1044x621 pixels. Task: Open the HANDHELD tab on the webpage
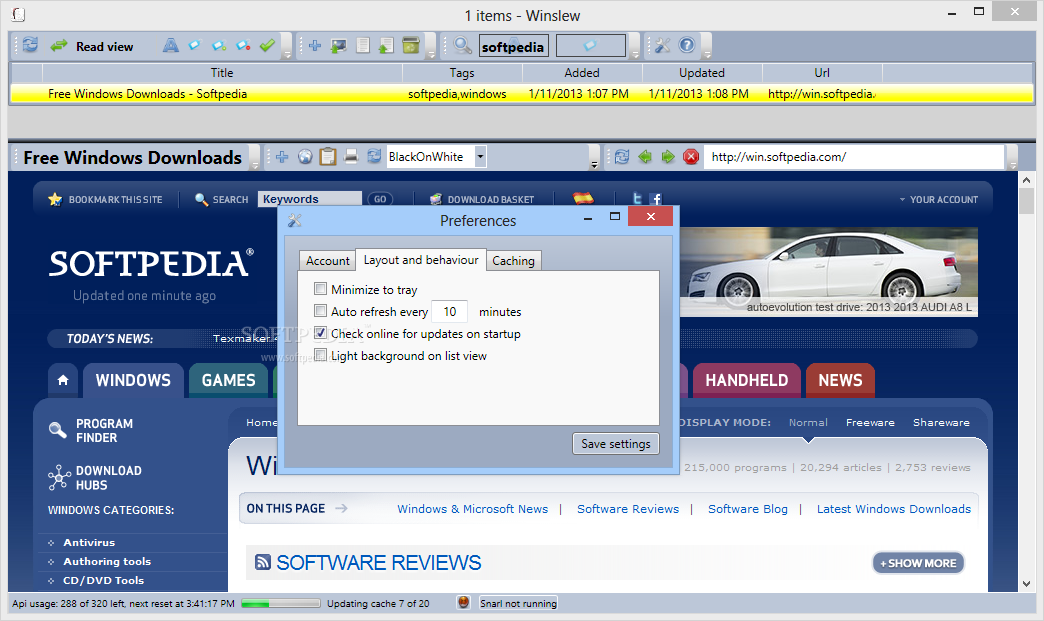pyautogui.click(x=746, y=381)
